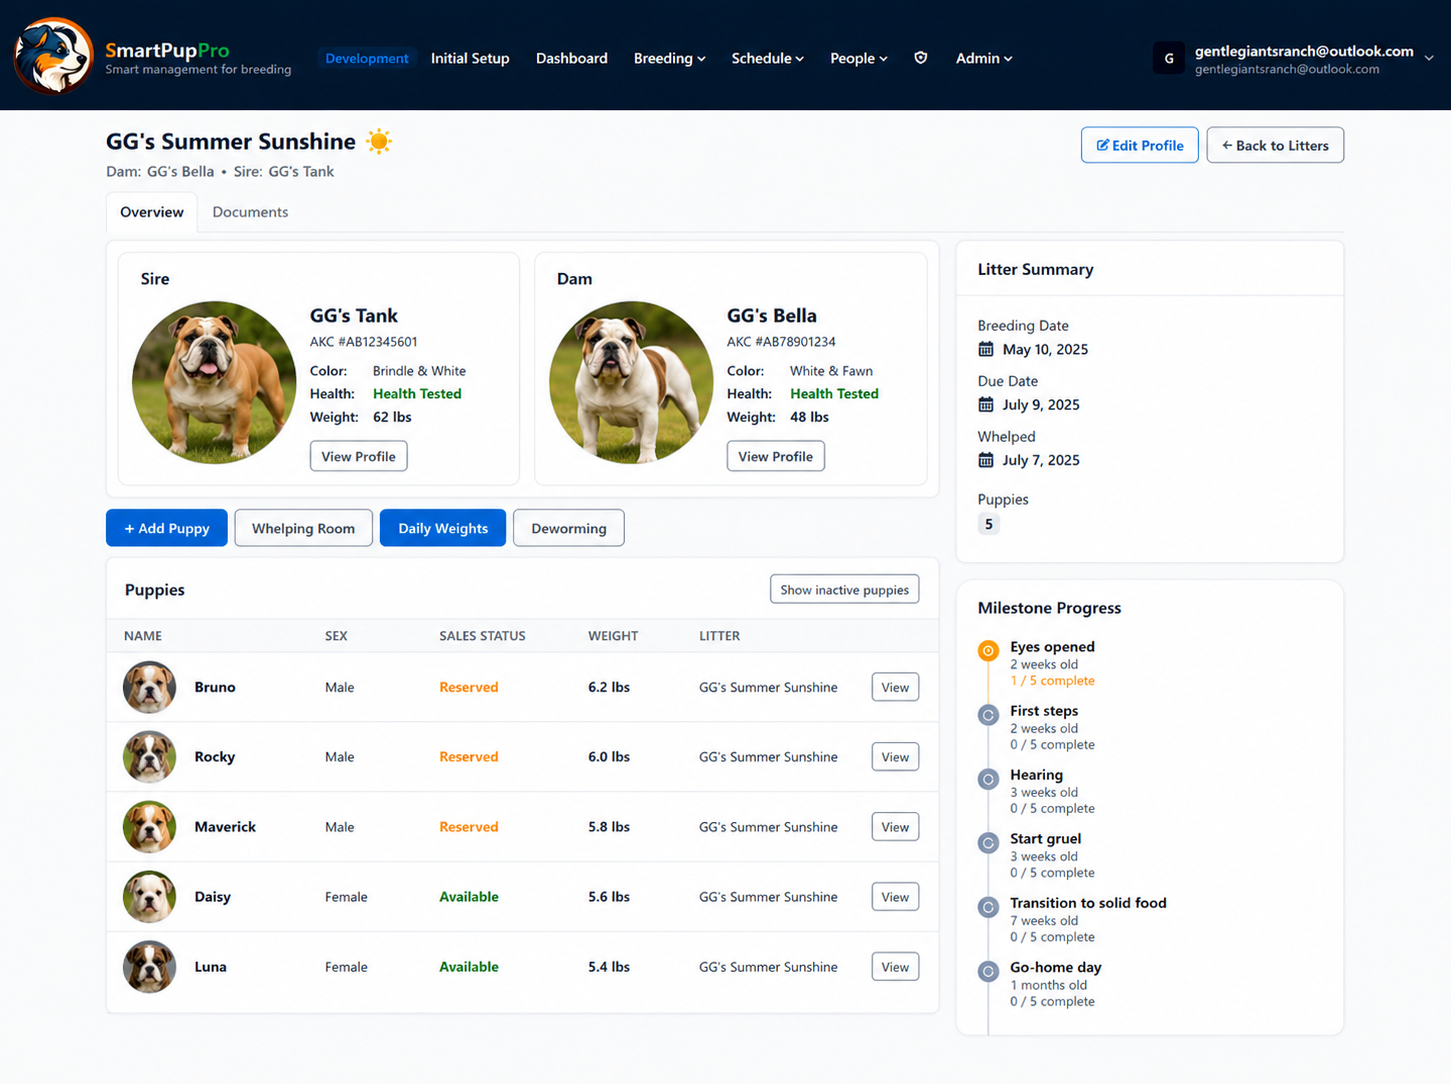Image resolution: width=1451 pixels, height=1084 pixels.
Task: Click the Transition to solid food marker
Action: (x=988, y=907)
